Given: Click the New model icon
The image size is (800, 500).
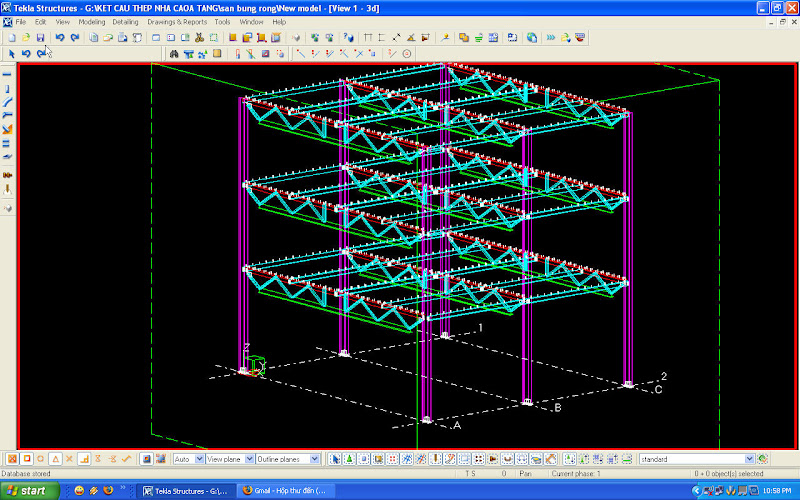Looking at the screenshot, I should tap(11, 37).
